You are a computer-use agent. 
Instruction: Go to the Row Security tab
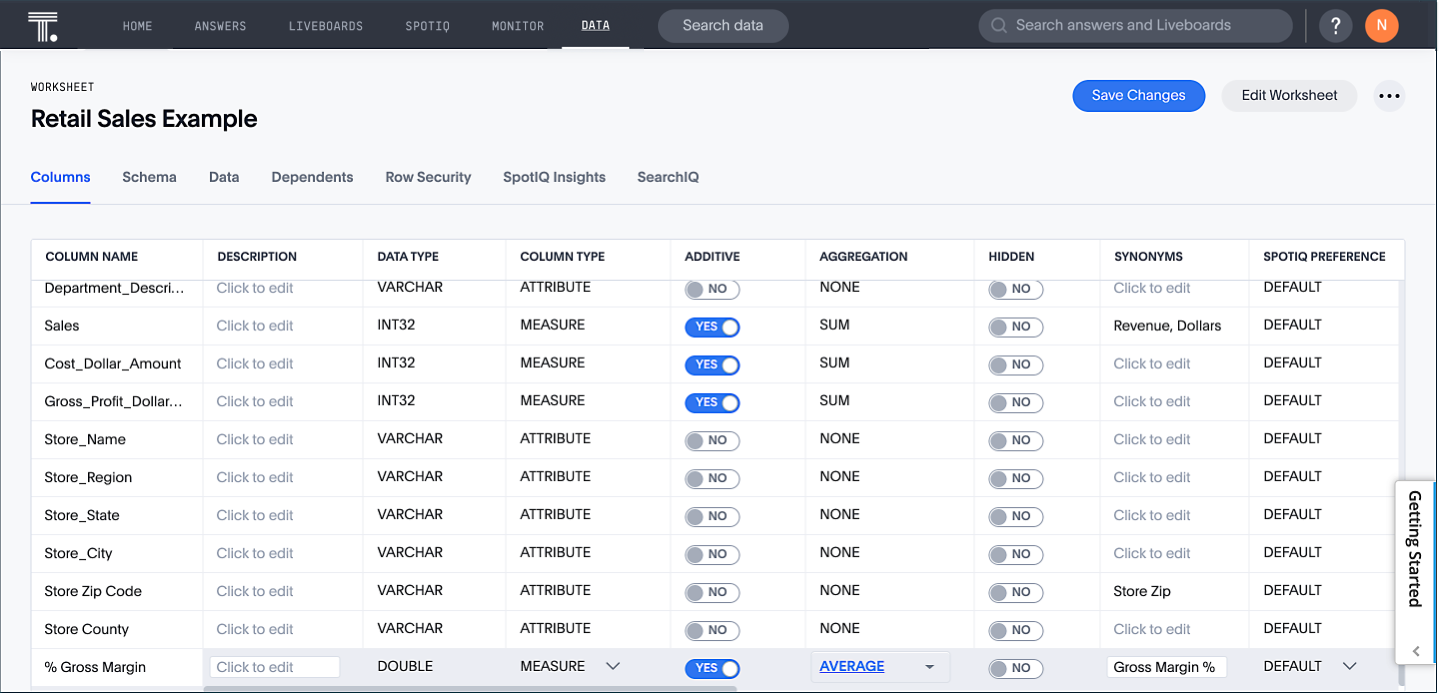(x=428, y=177)
